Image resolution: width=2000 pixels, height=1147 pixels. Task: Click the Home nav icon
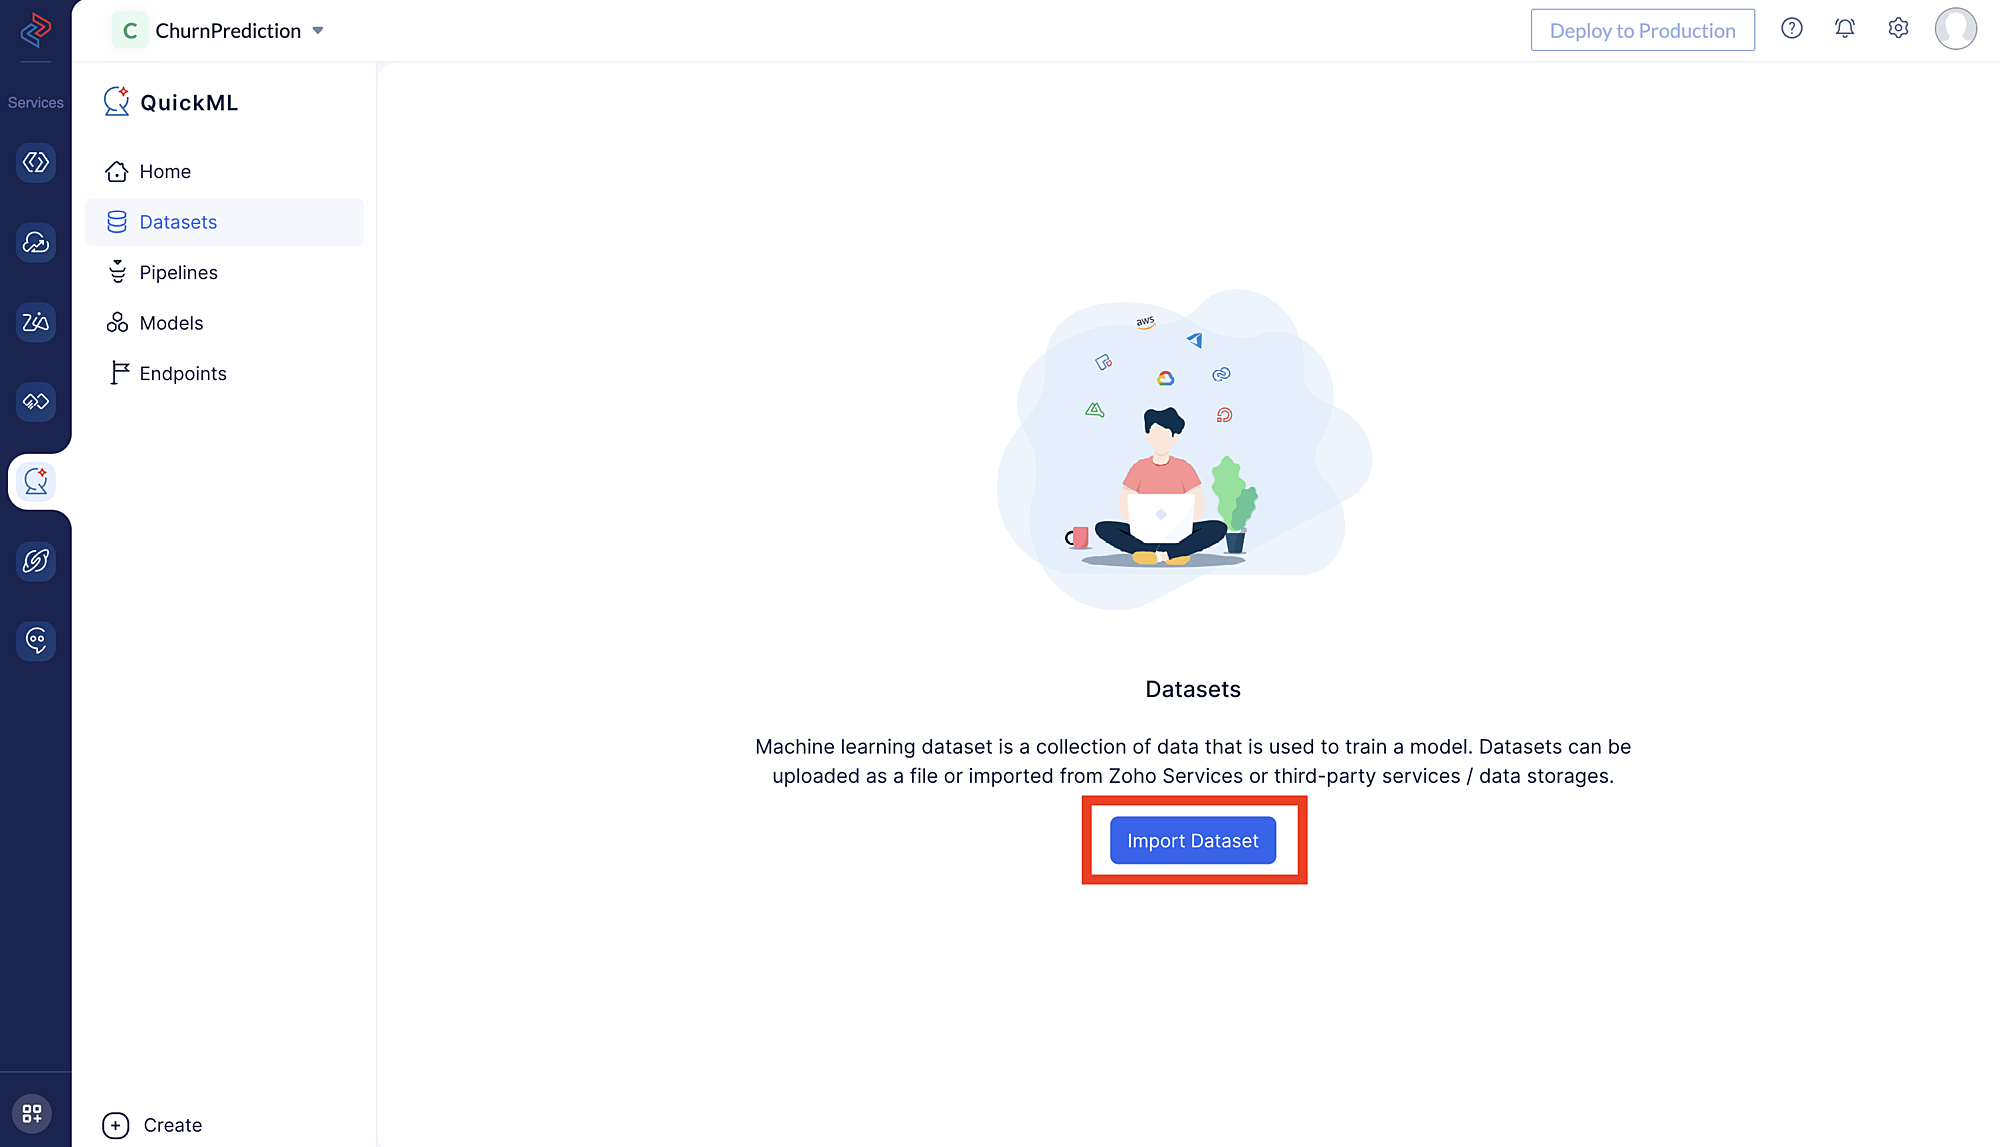[117, 172]
